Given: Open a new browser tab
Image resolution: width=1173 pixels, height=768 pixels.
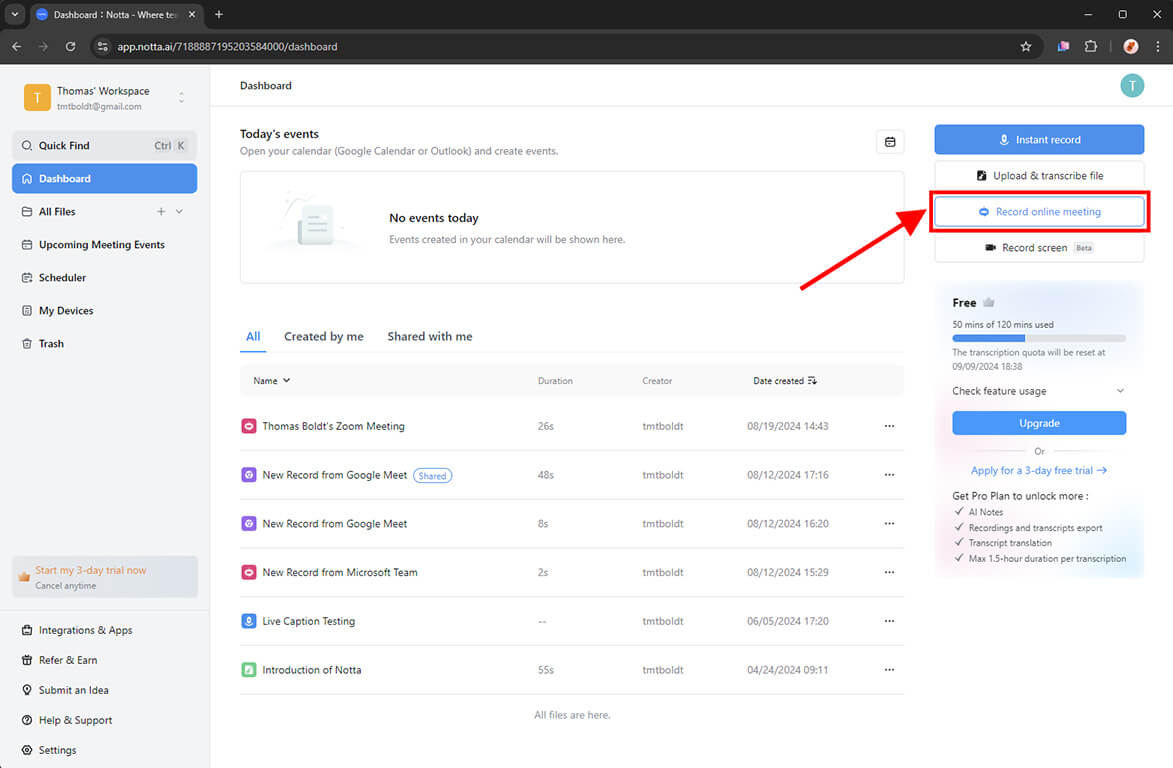Looking at the screenshot, I should click(x=218, y=14).
